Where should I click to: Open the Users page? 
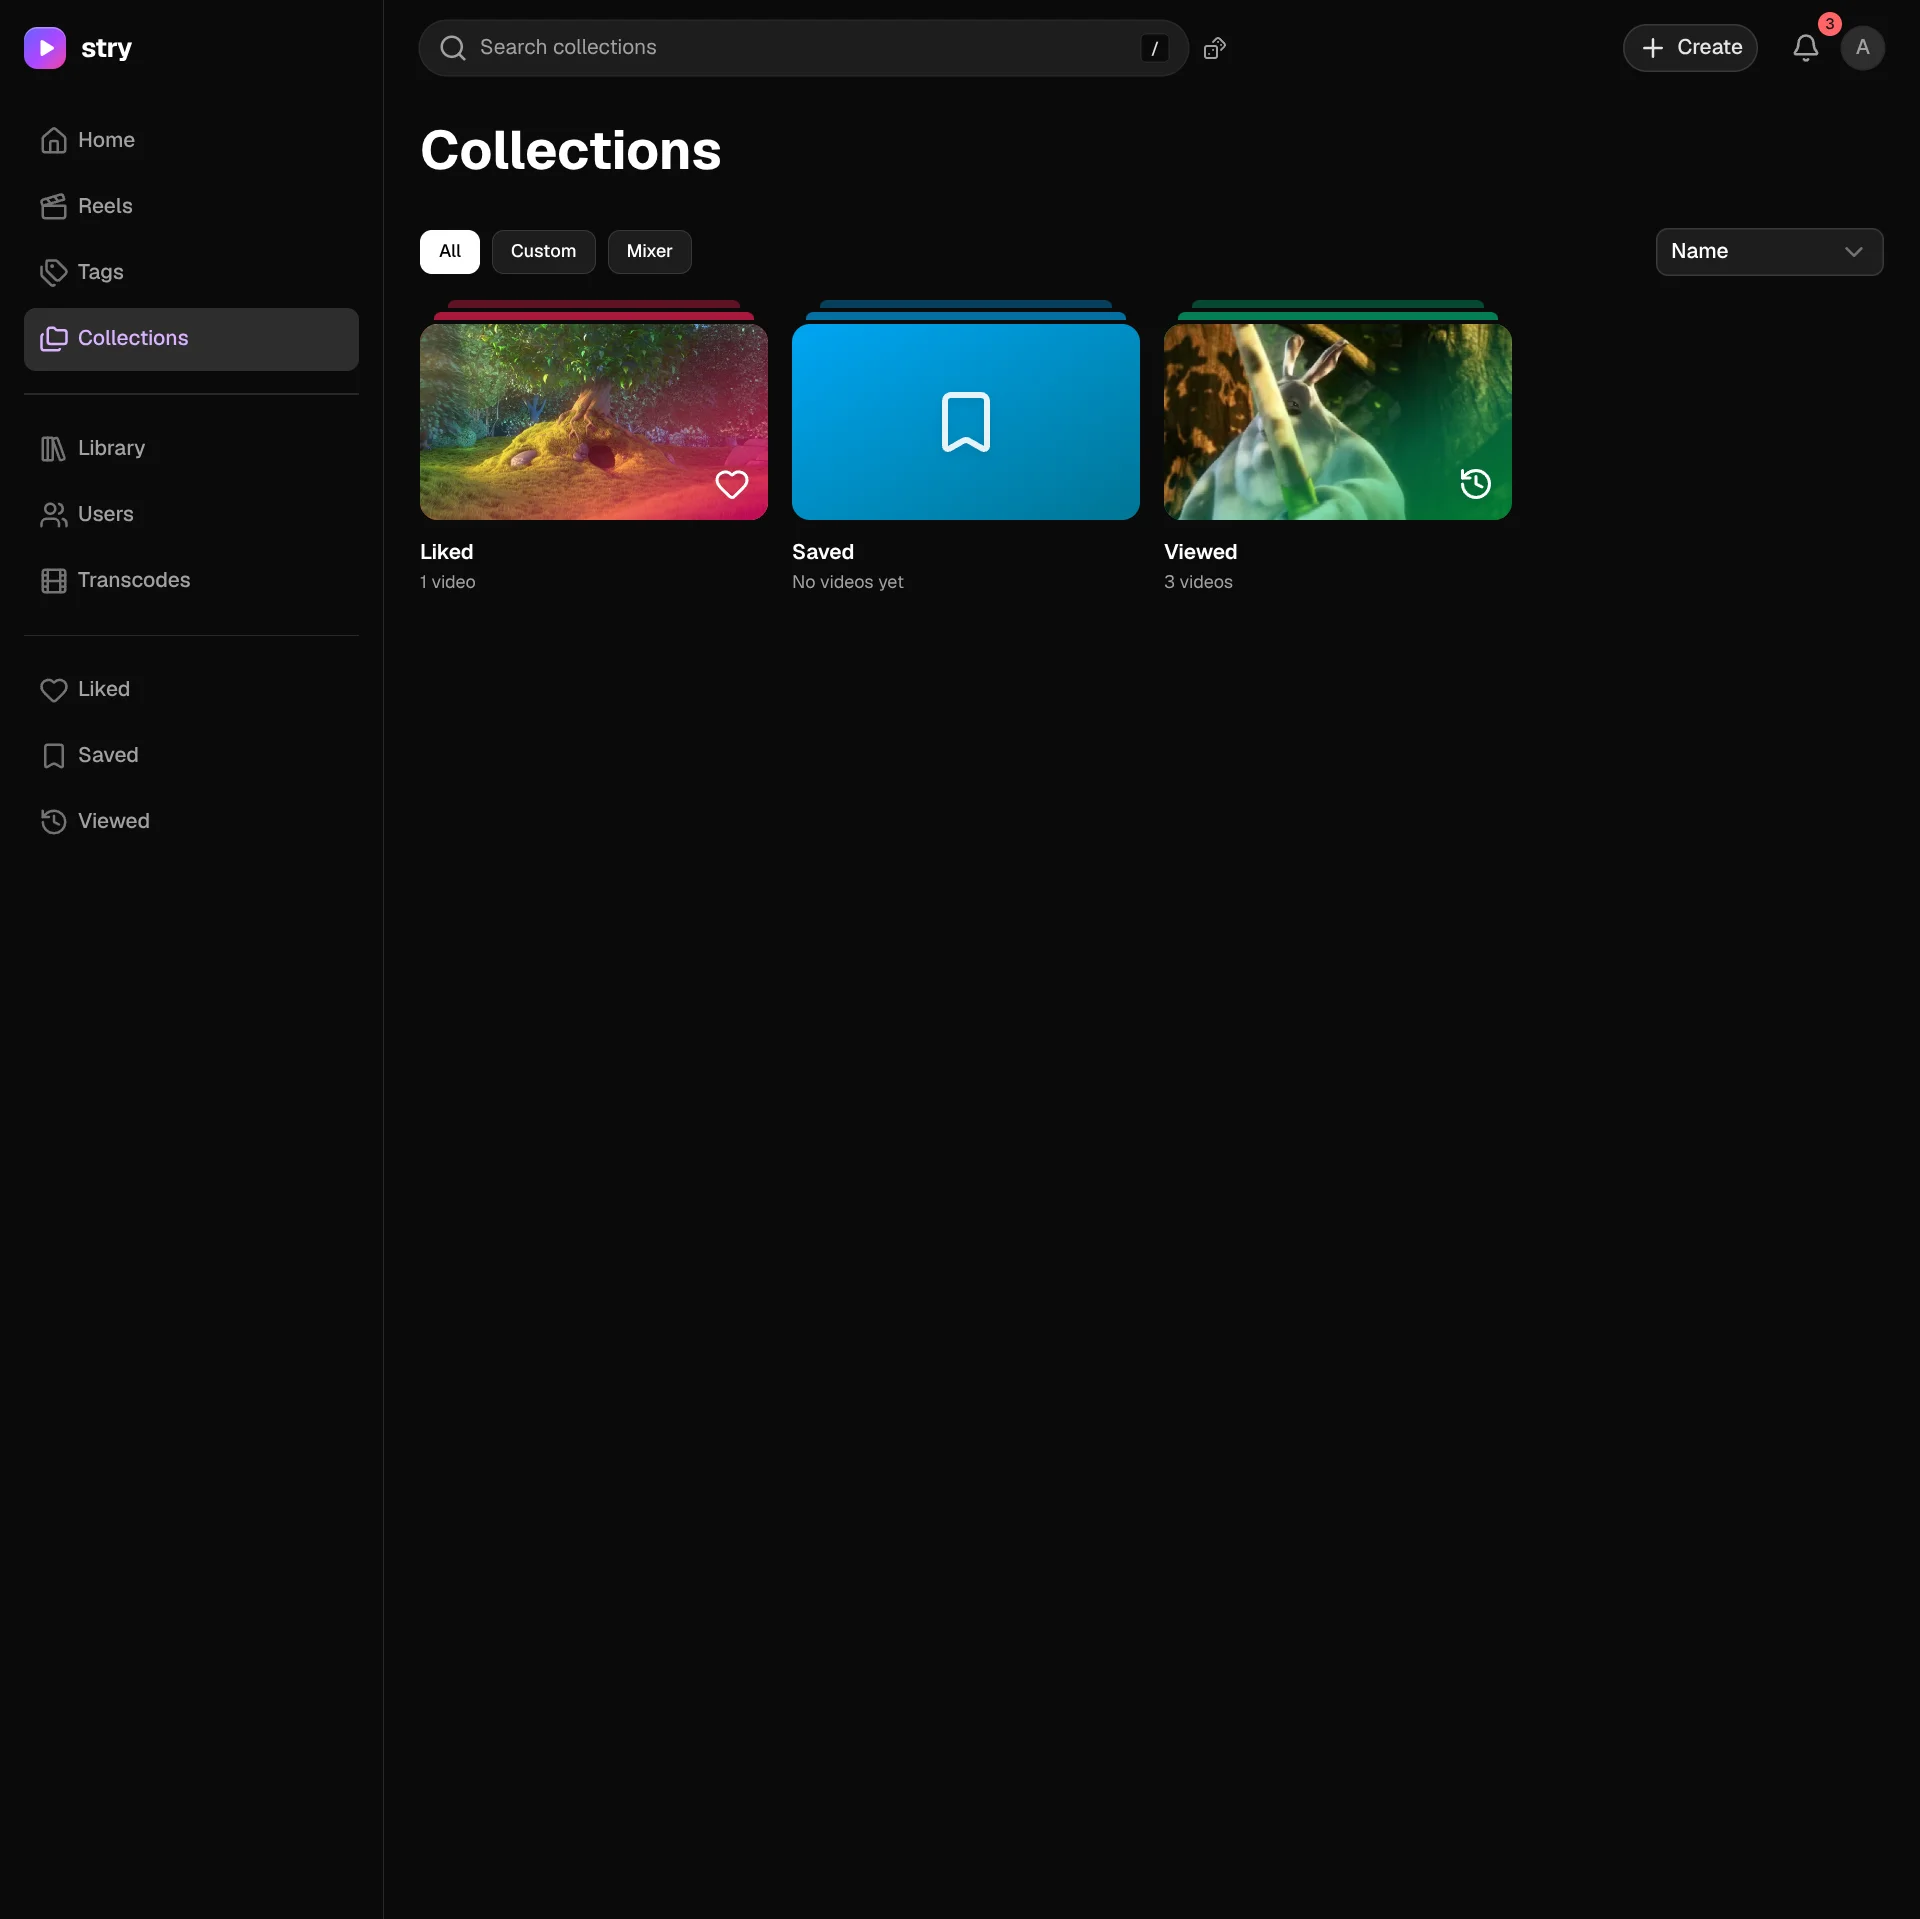coord(191,514)
